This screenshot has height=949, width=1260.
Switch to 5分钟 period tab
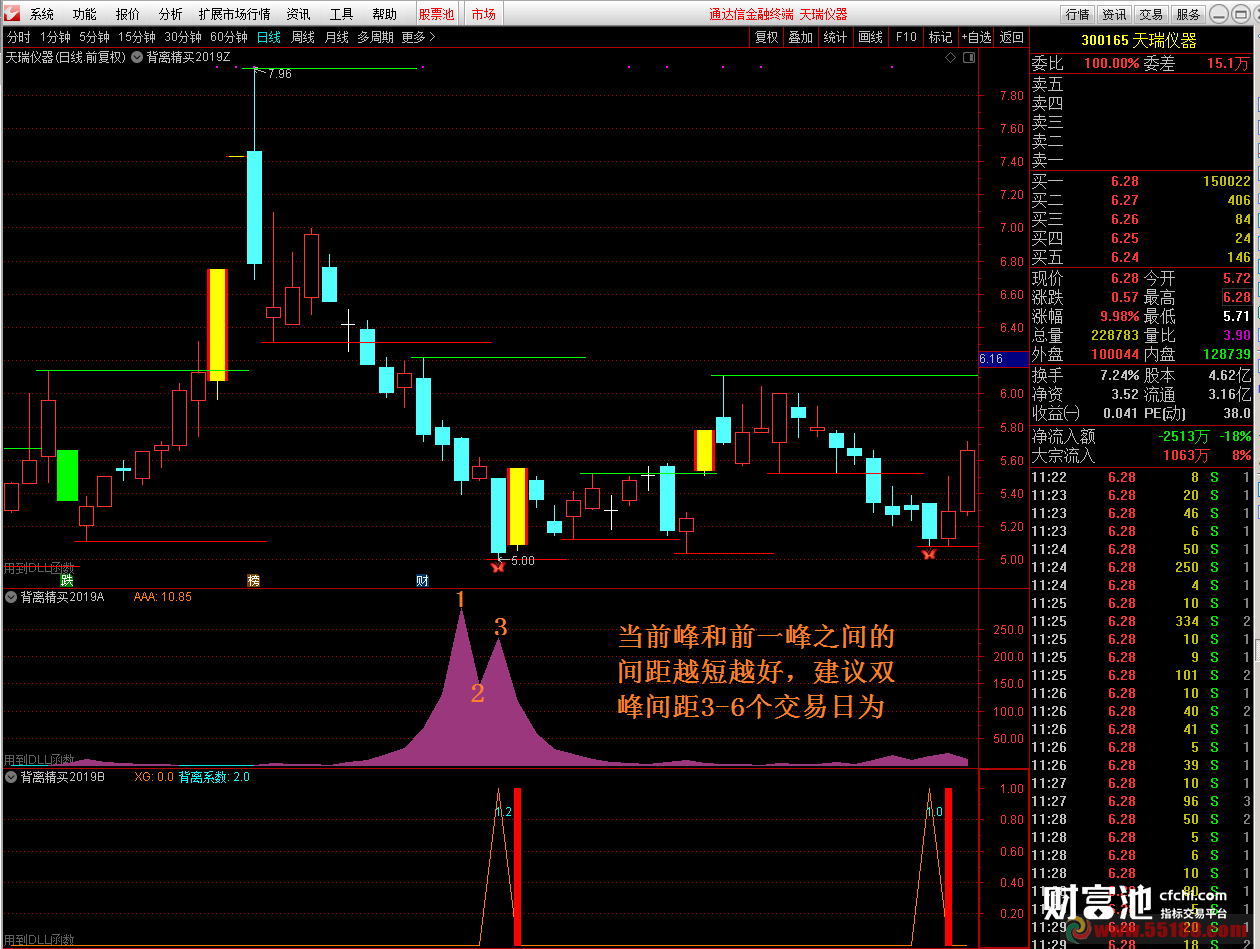(x=95, y=37)
